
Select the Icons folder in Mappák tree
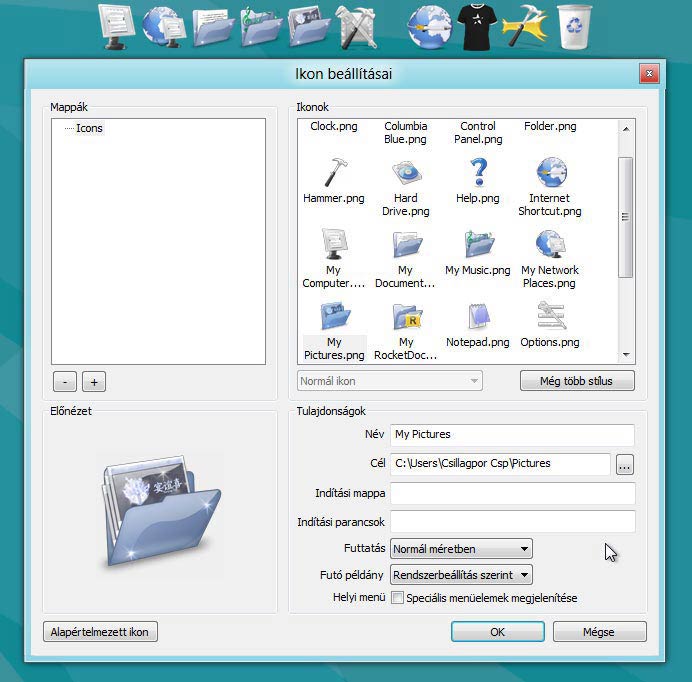pos(89,128)
